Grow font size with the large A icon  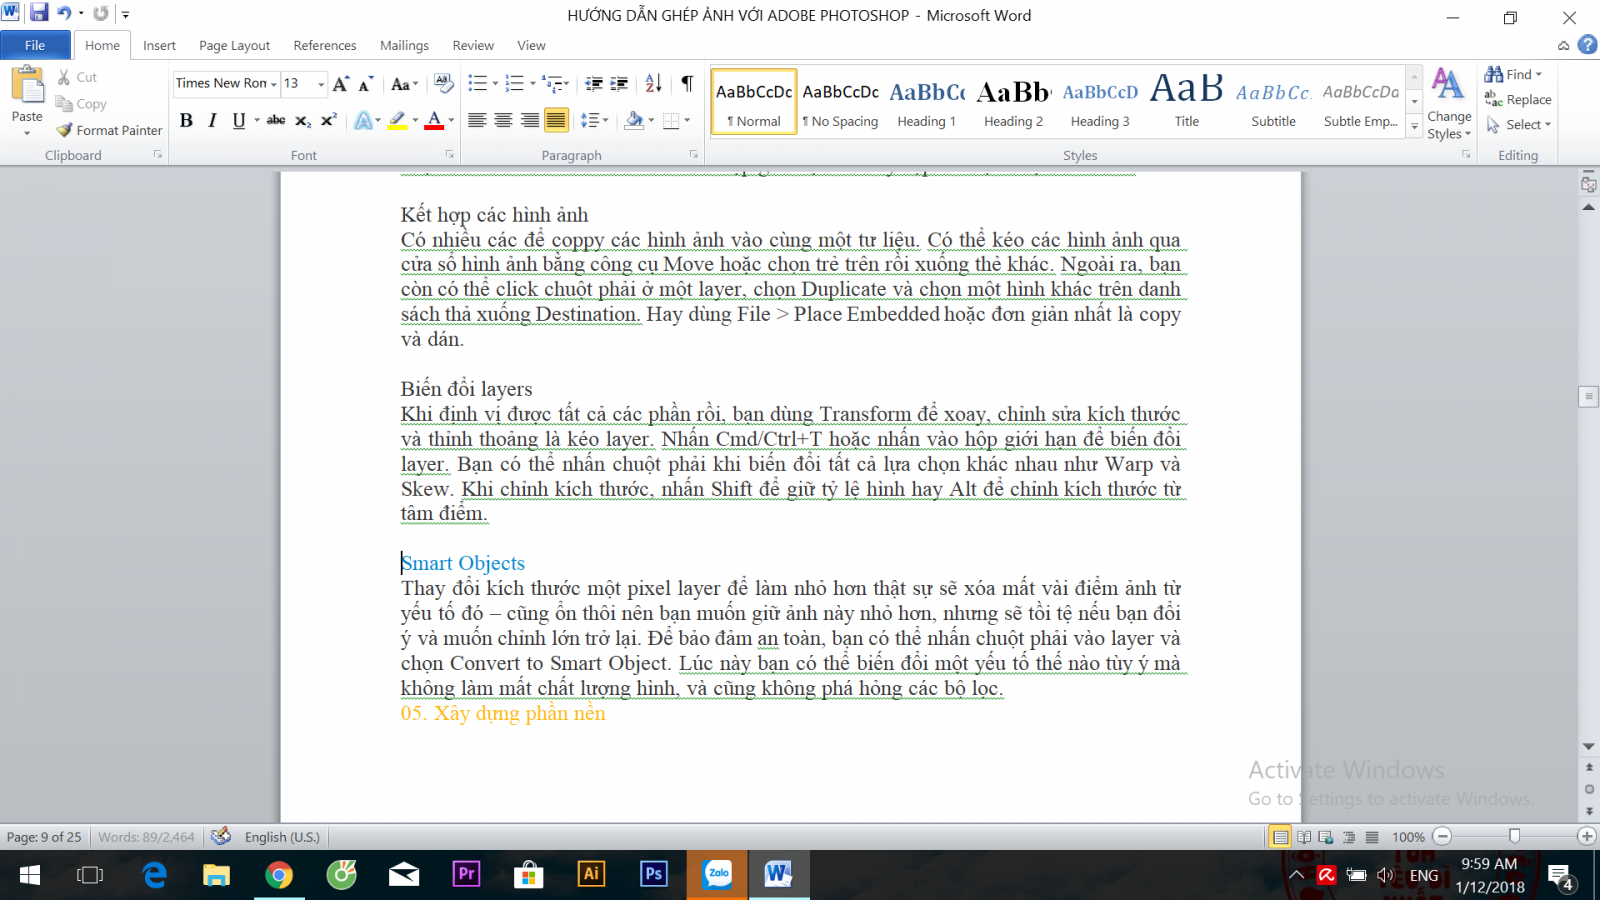pyautogui.click(x=341, y=83)
